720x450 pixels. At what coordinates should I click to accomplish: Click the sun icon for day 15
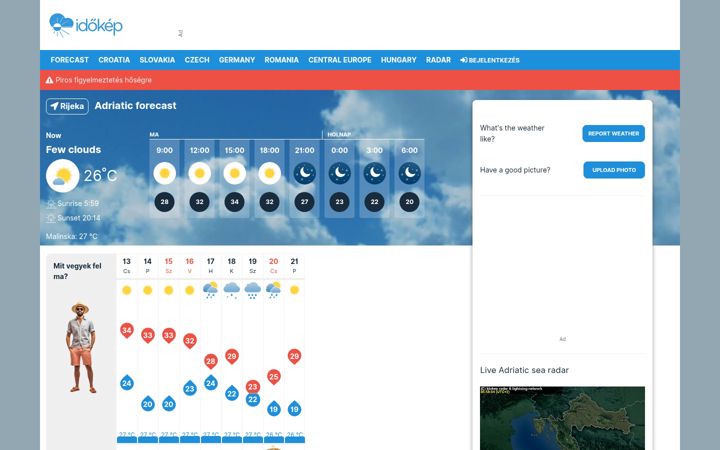tap(169, 290)
